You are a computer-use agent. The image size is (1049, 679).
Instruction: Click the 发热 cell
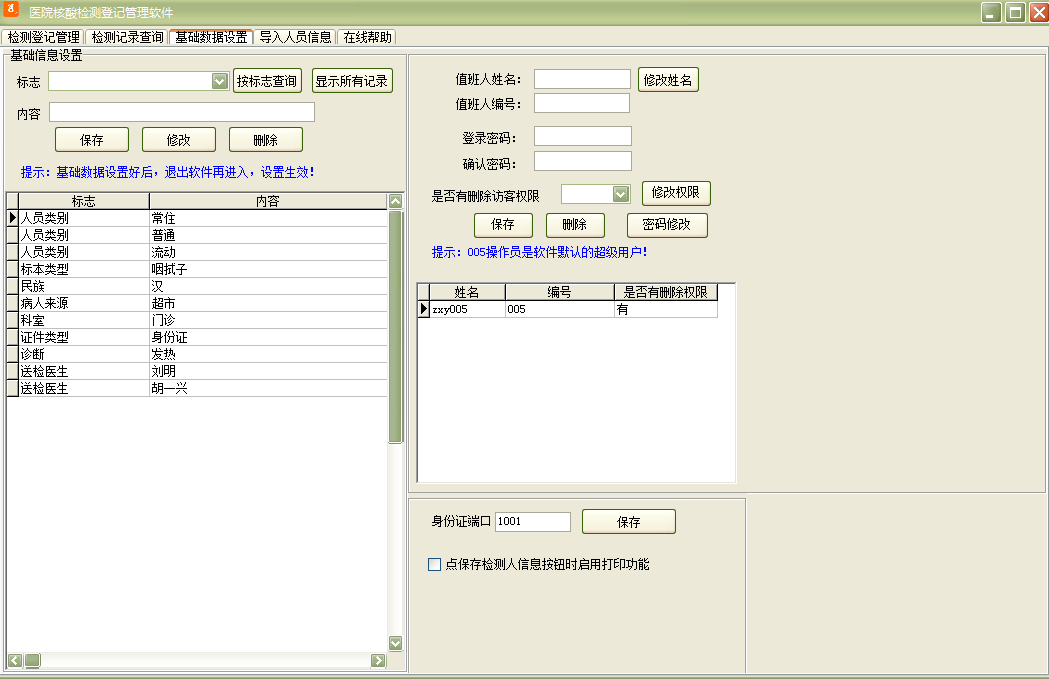point(268,355)
